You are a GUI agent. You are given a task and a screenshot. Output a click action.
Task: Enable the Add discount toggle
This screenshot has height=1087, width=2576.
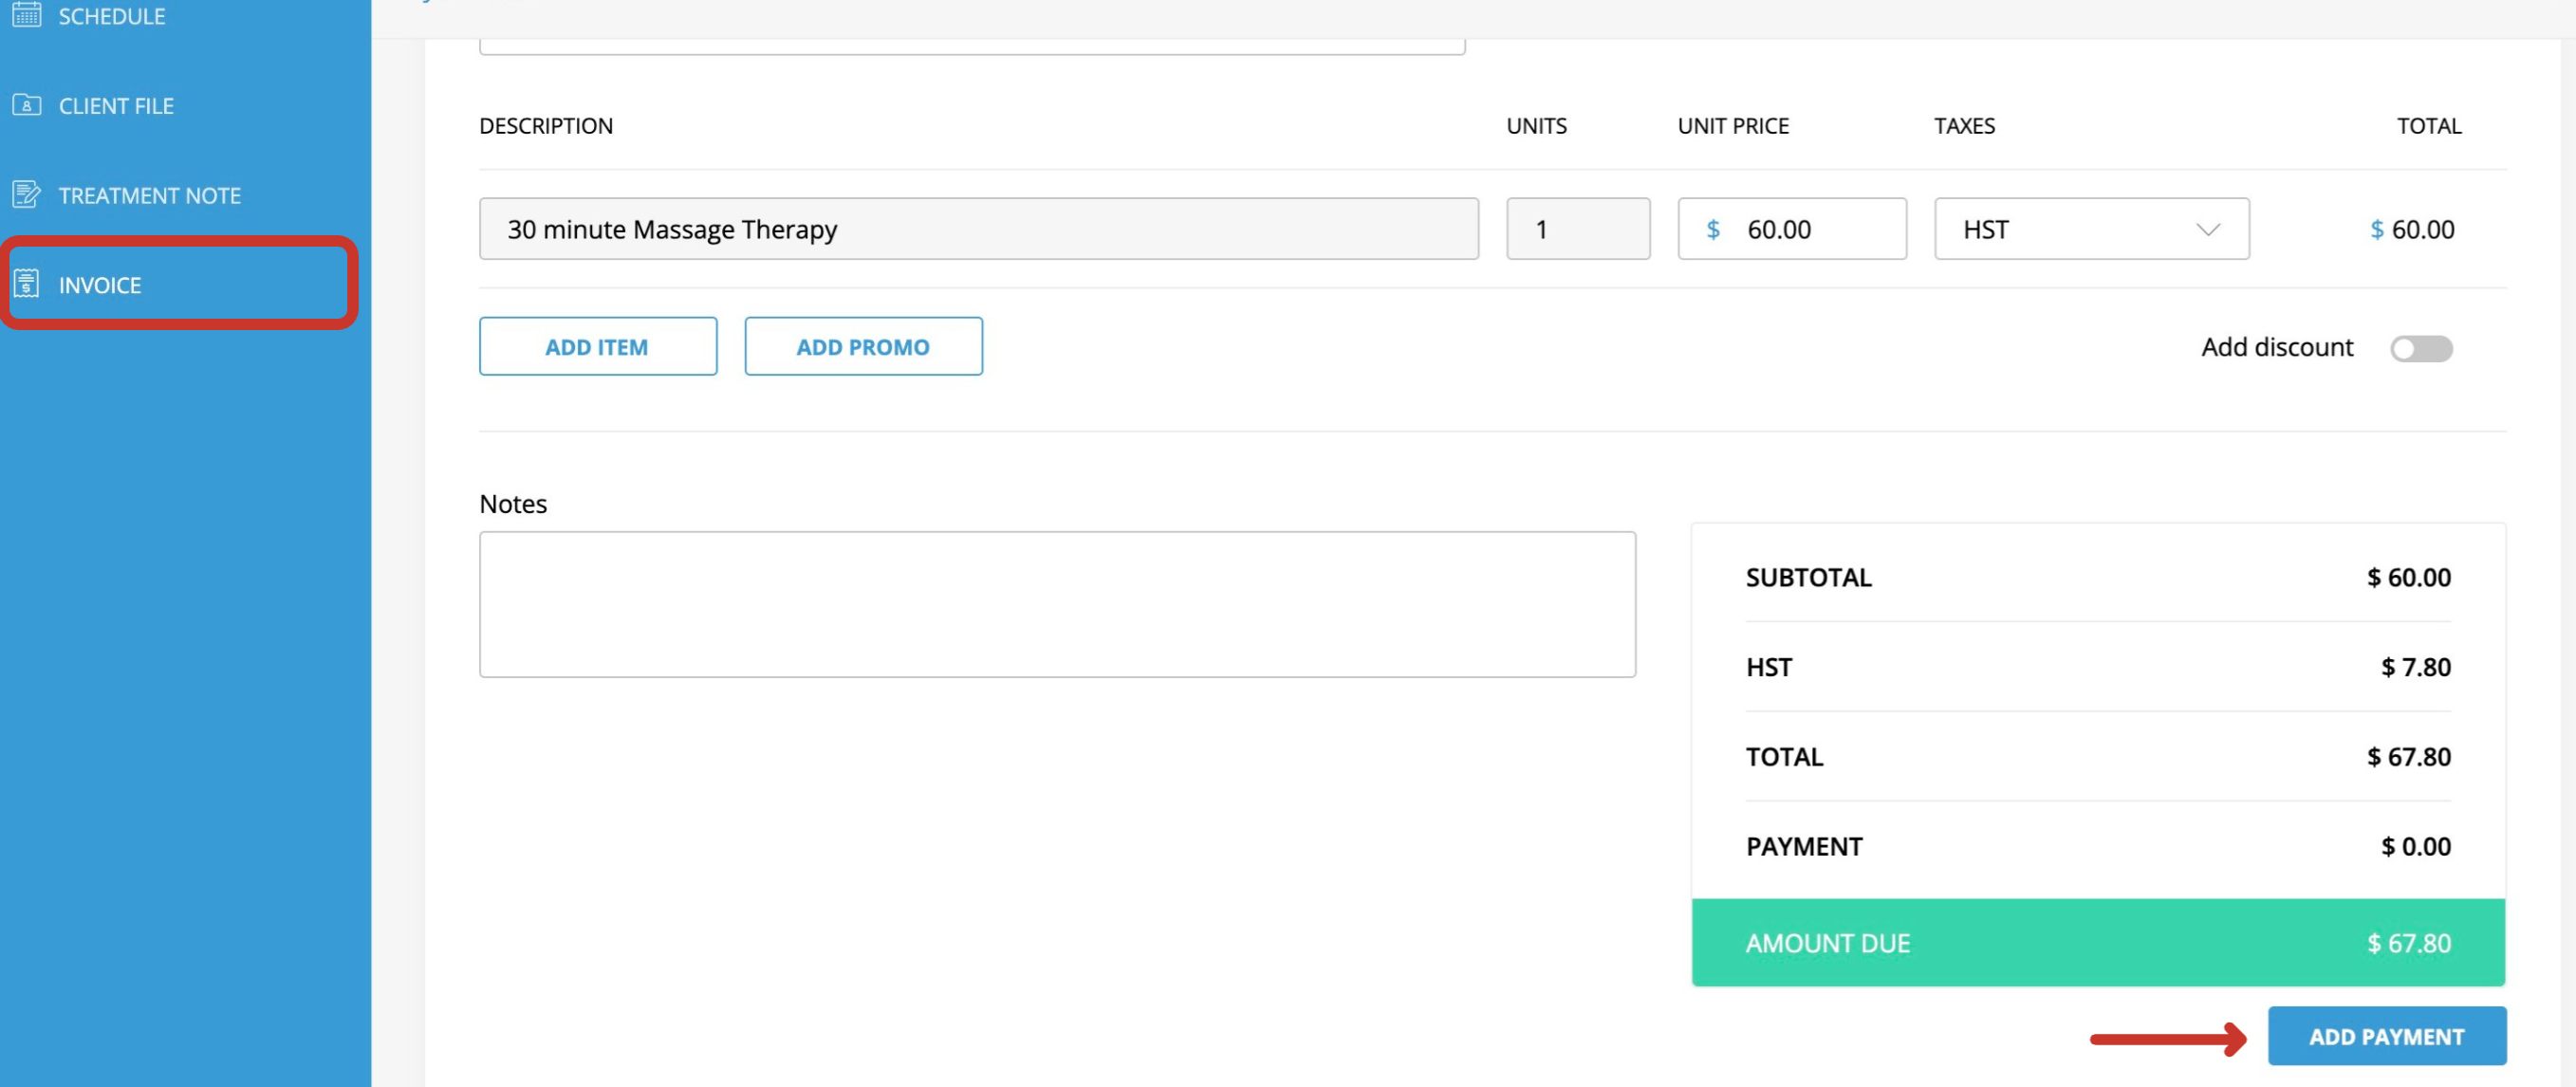(2420, 347)
